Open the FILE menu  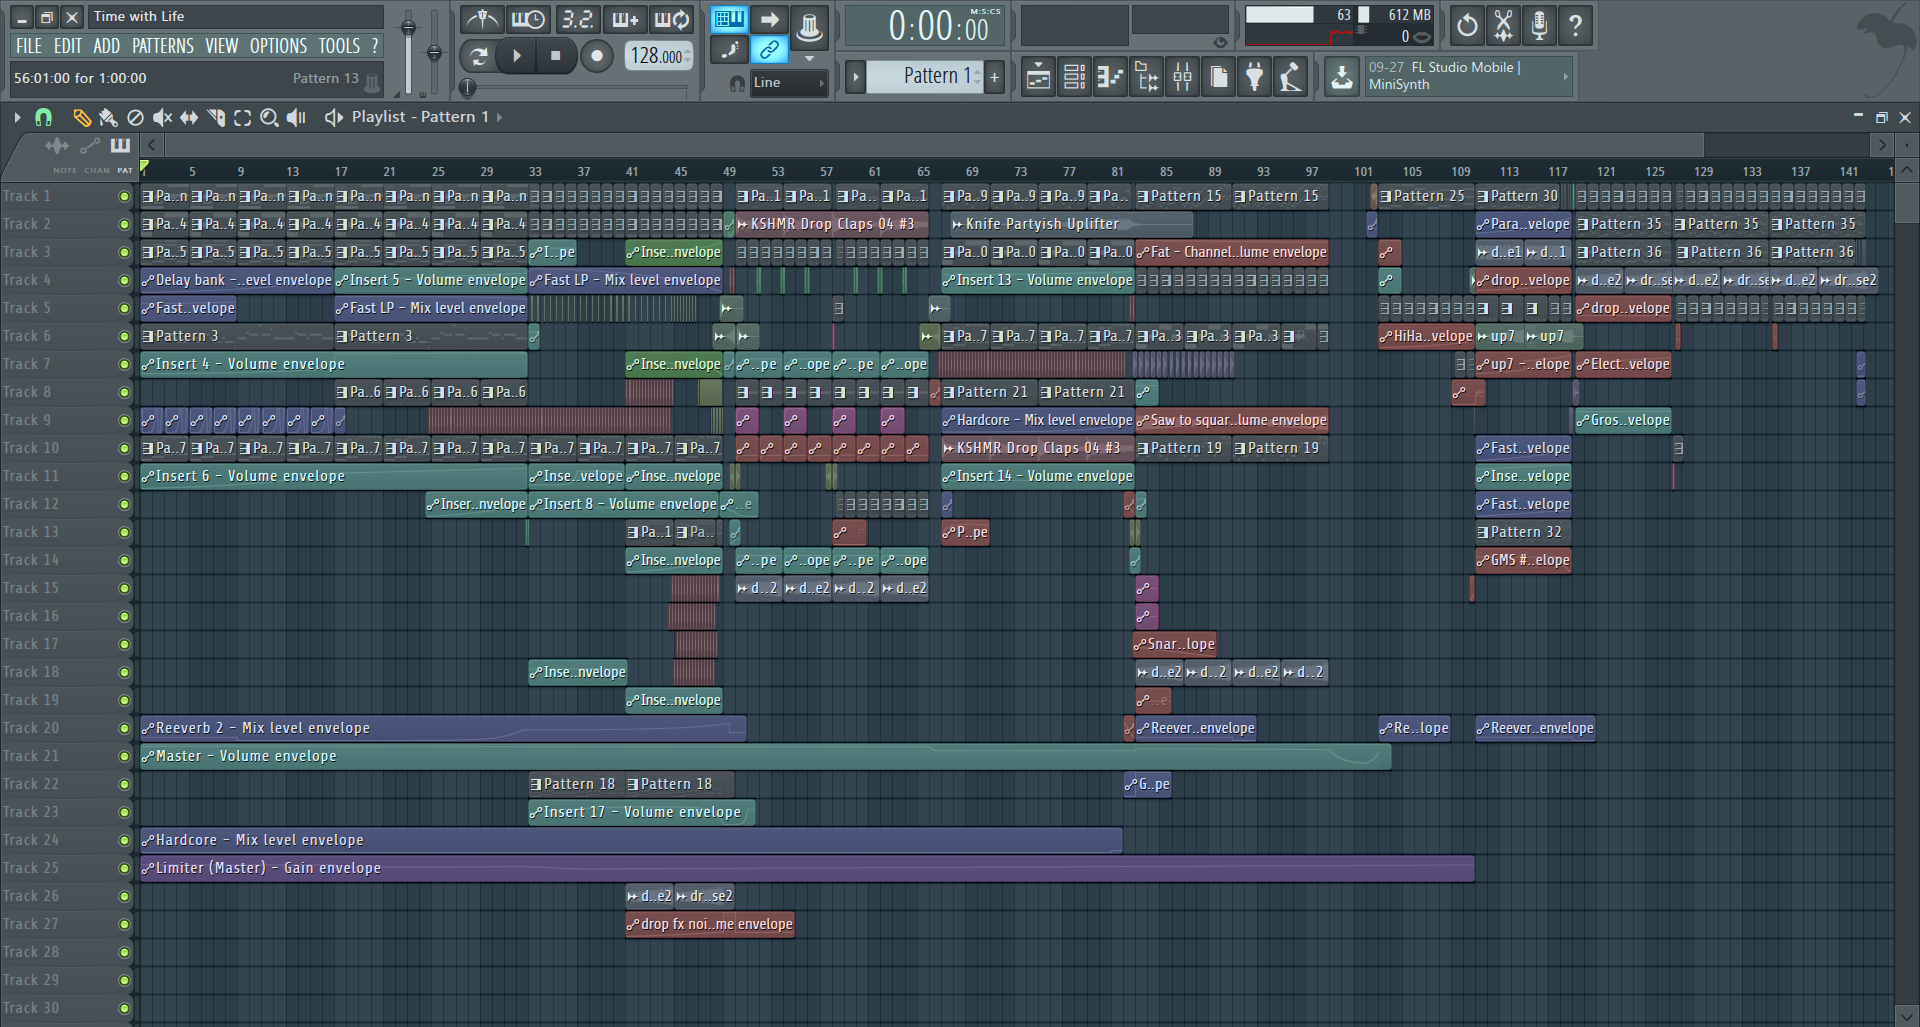(x=29, y=46)
